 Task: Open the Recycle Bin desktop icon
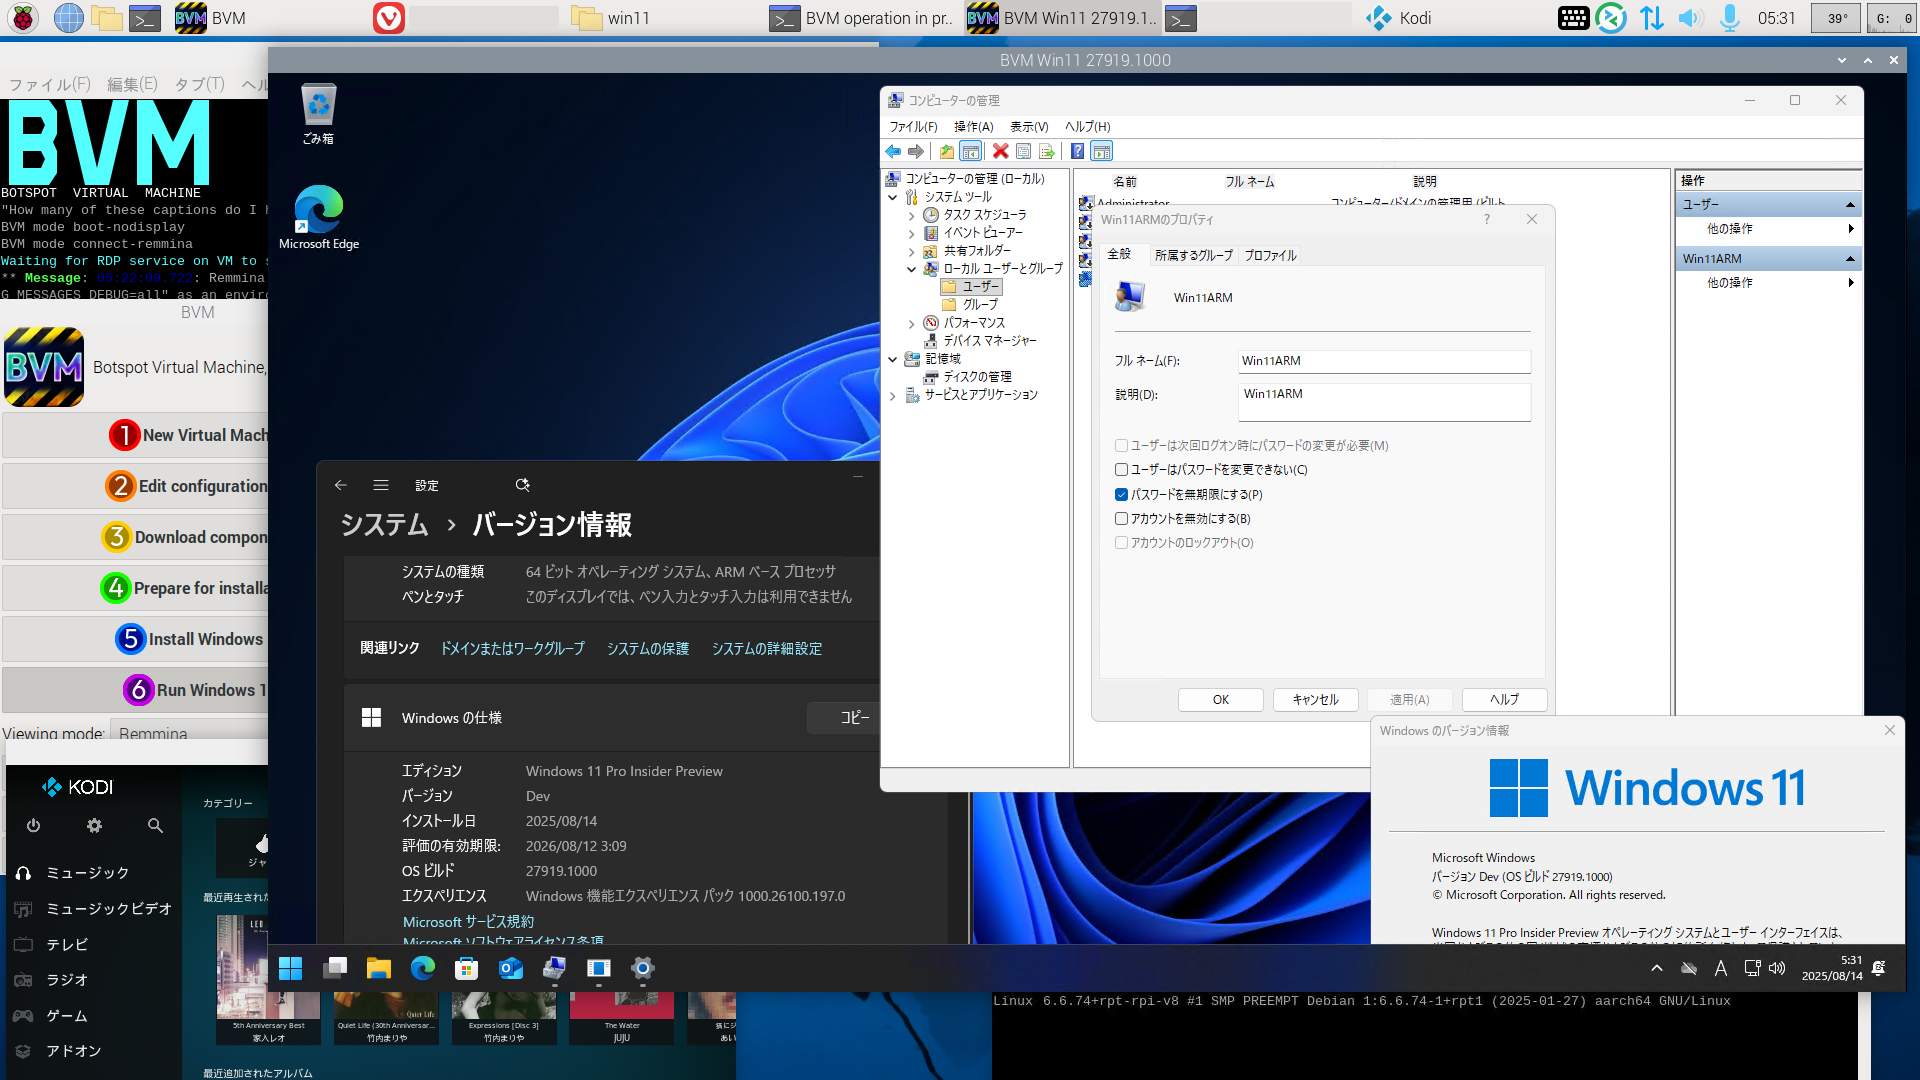[318, 114]
